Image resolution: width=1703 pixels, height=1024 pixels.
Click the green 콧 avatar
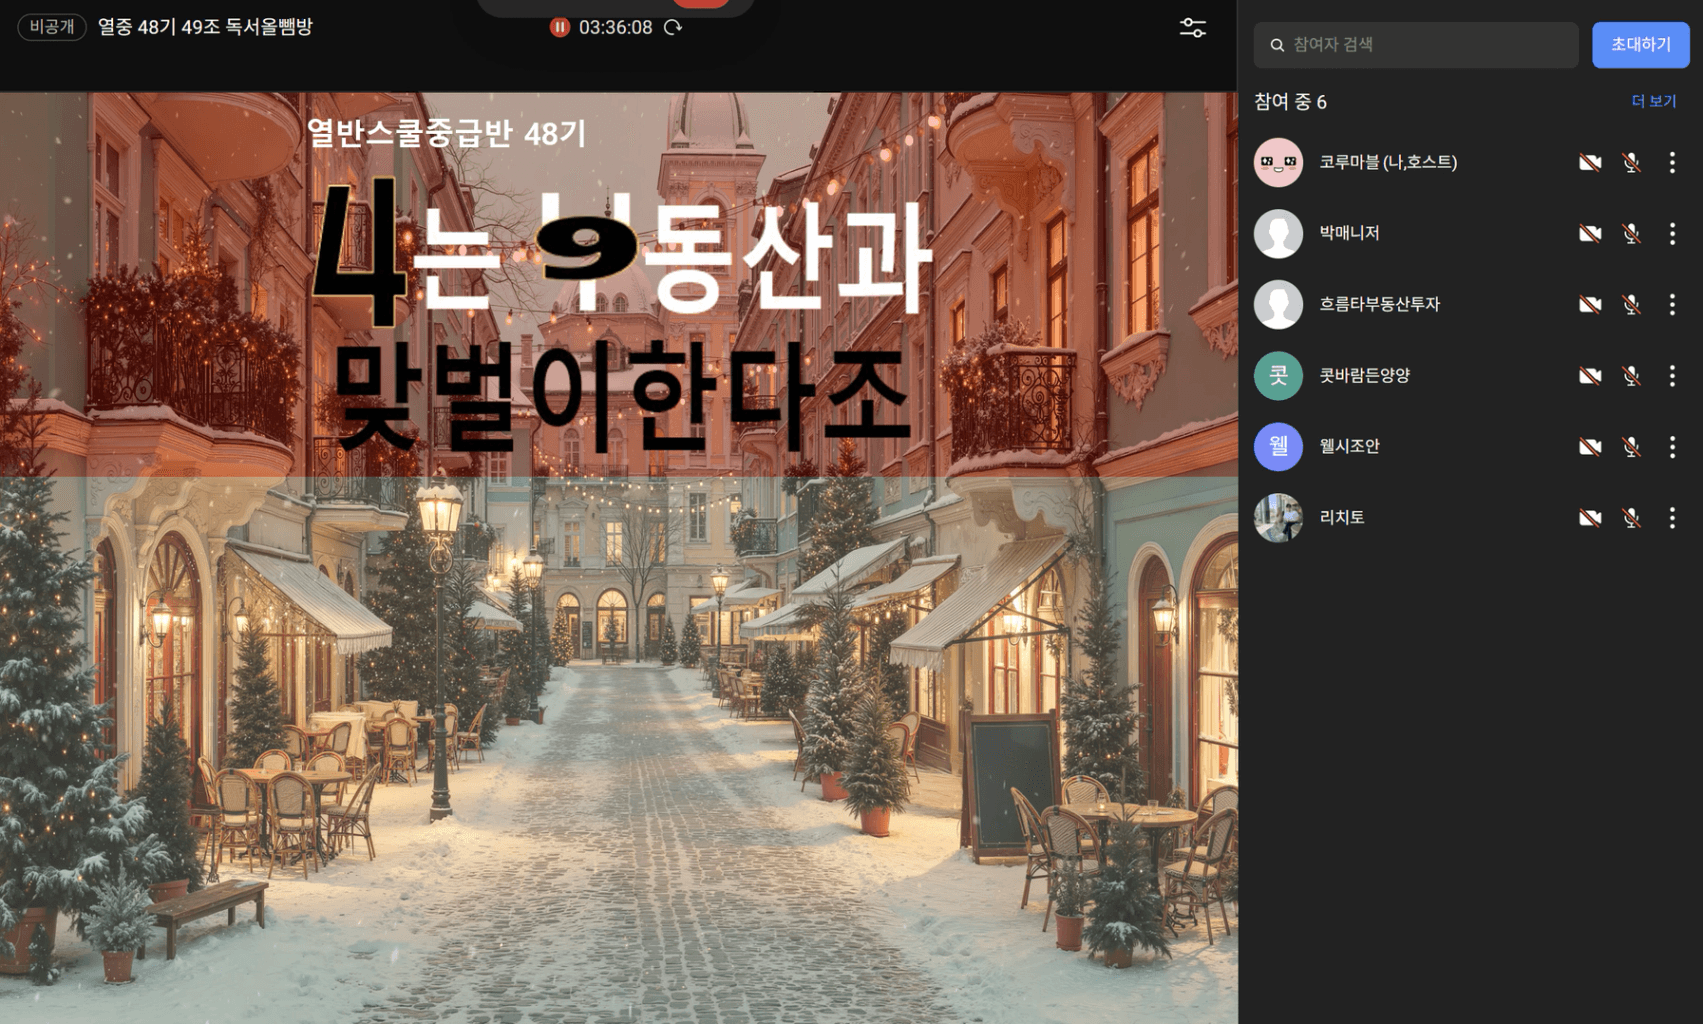click(x=1278, y=375)
